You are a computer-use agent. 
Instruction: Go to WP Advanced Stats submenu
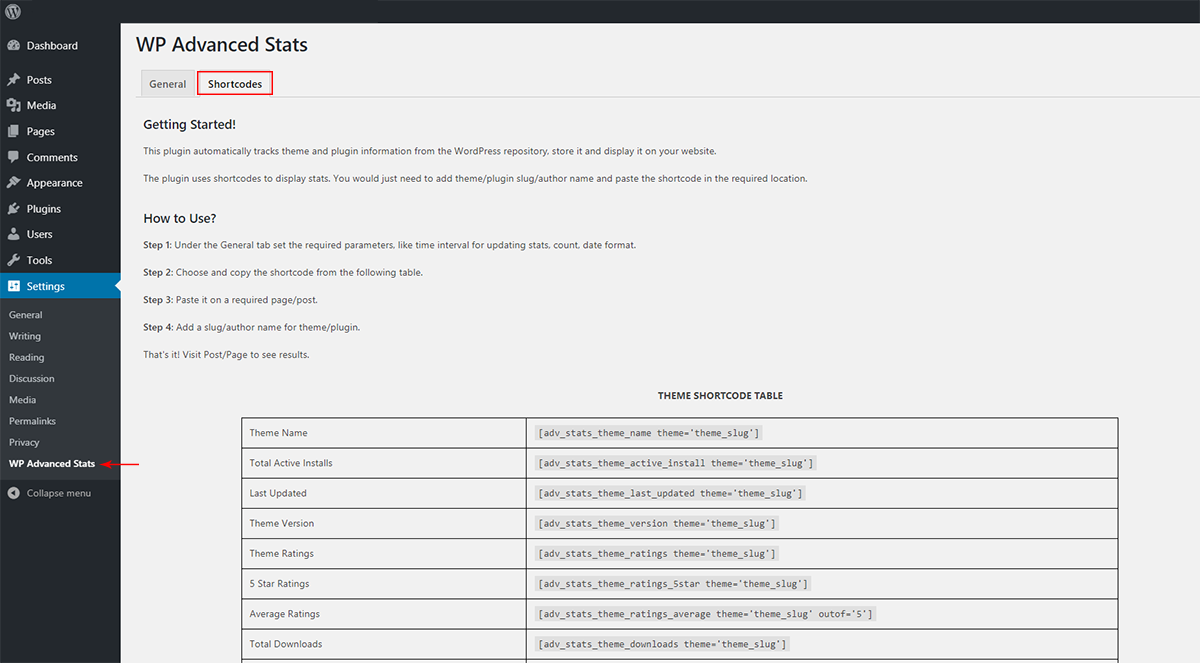coord(52,464)
